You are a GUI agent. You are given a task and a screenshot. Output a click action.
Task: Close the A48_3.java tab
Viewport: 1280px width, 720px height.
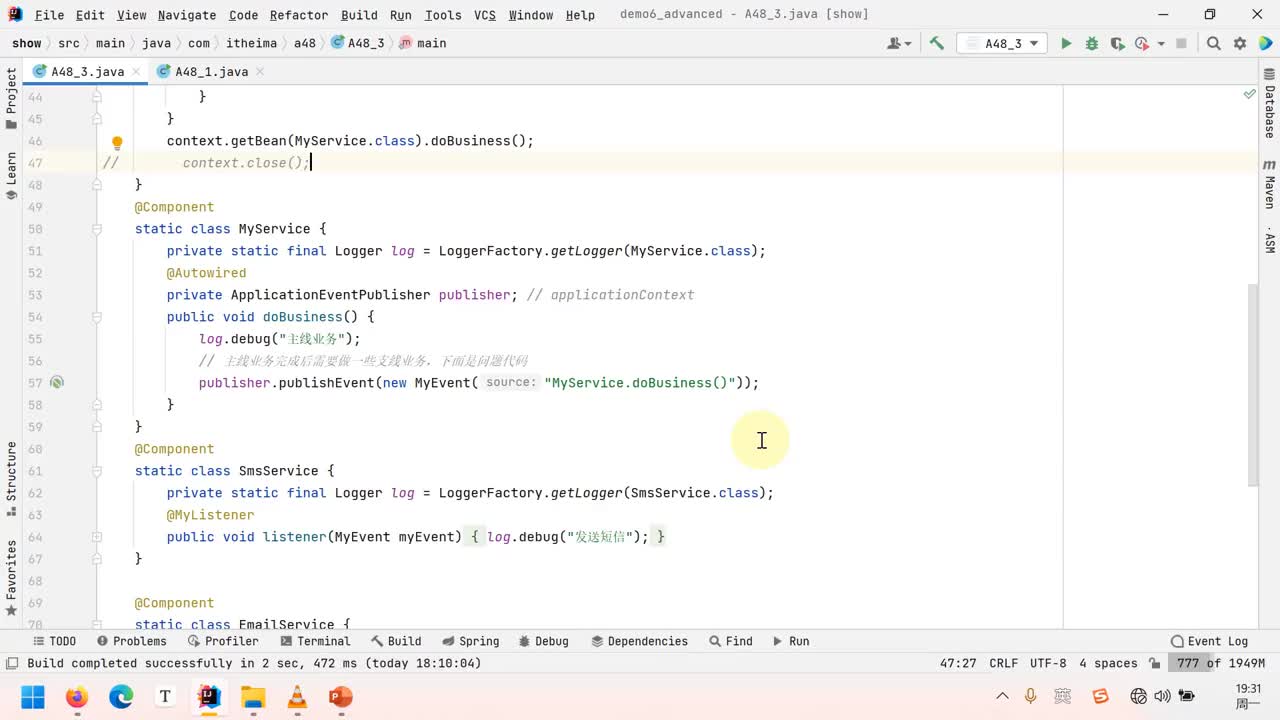138,71
